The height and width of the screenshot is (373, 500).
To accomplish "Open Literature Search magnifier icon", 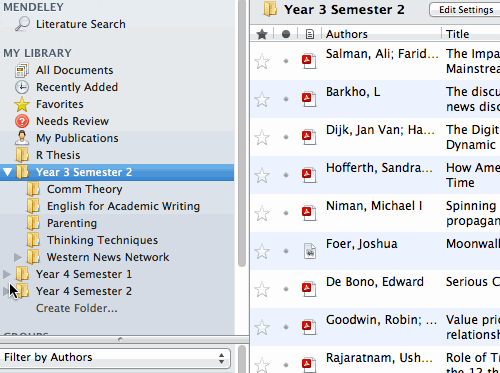I will (22, 24).
